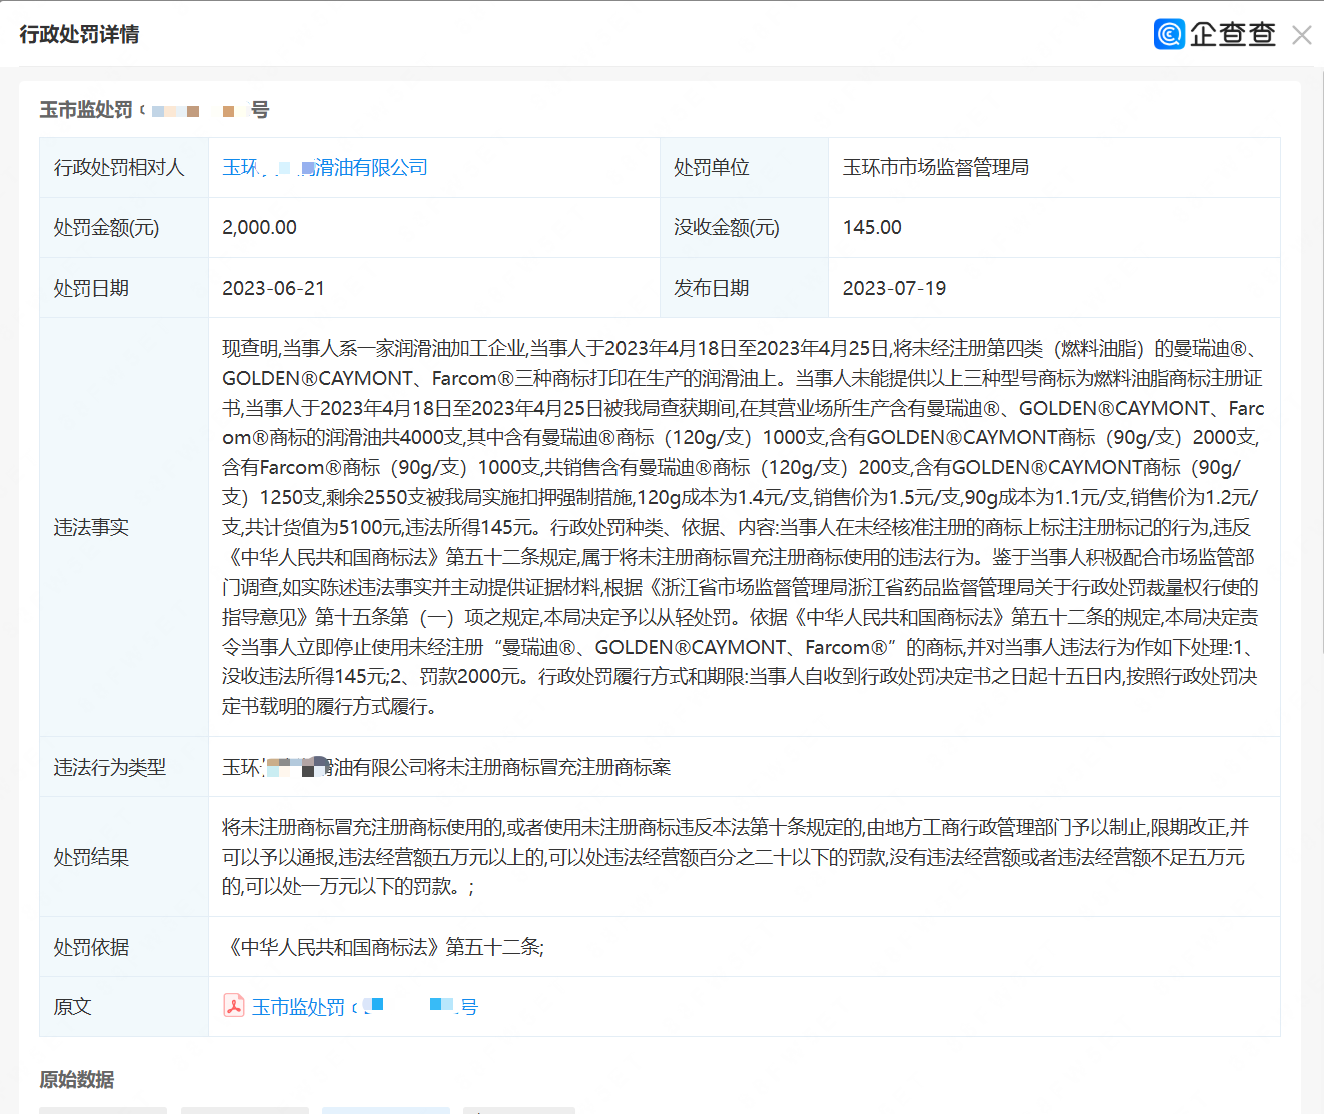Click the 没收金额(元) label
This screenshot has width=1324, height=1114.
point(726,227)
